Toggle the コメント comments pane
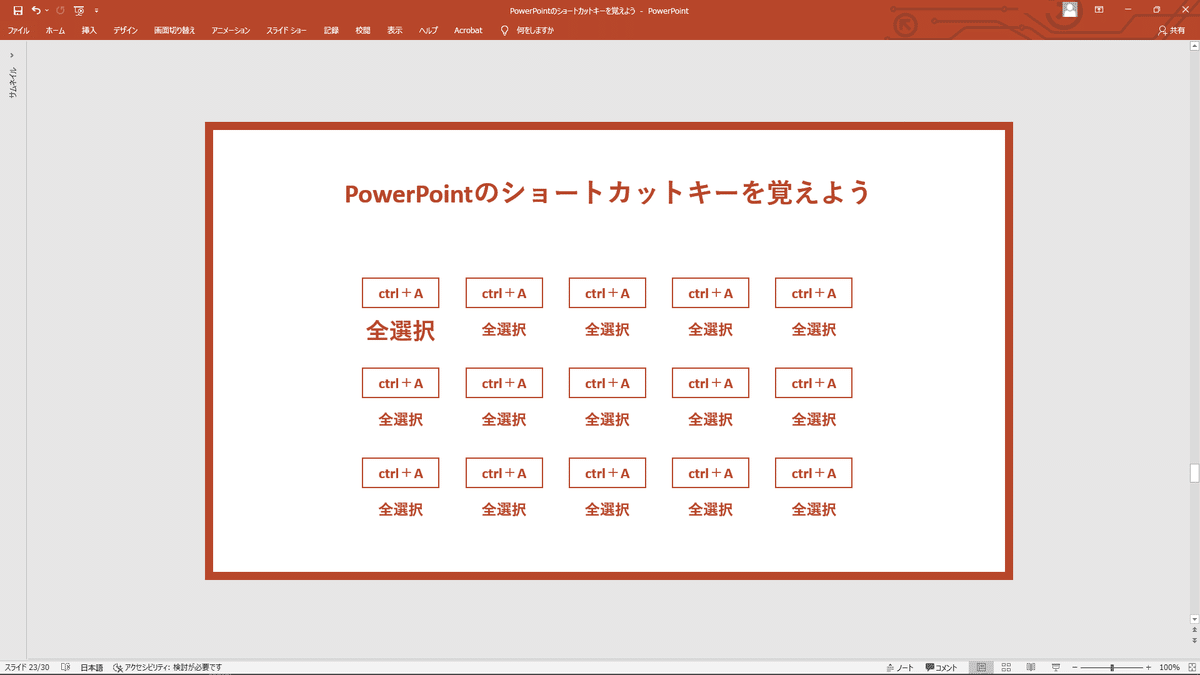1200x675 pixels. [941, 667]
